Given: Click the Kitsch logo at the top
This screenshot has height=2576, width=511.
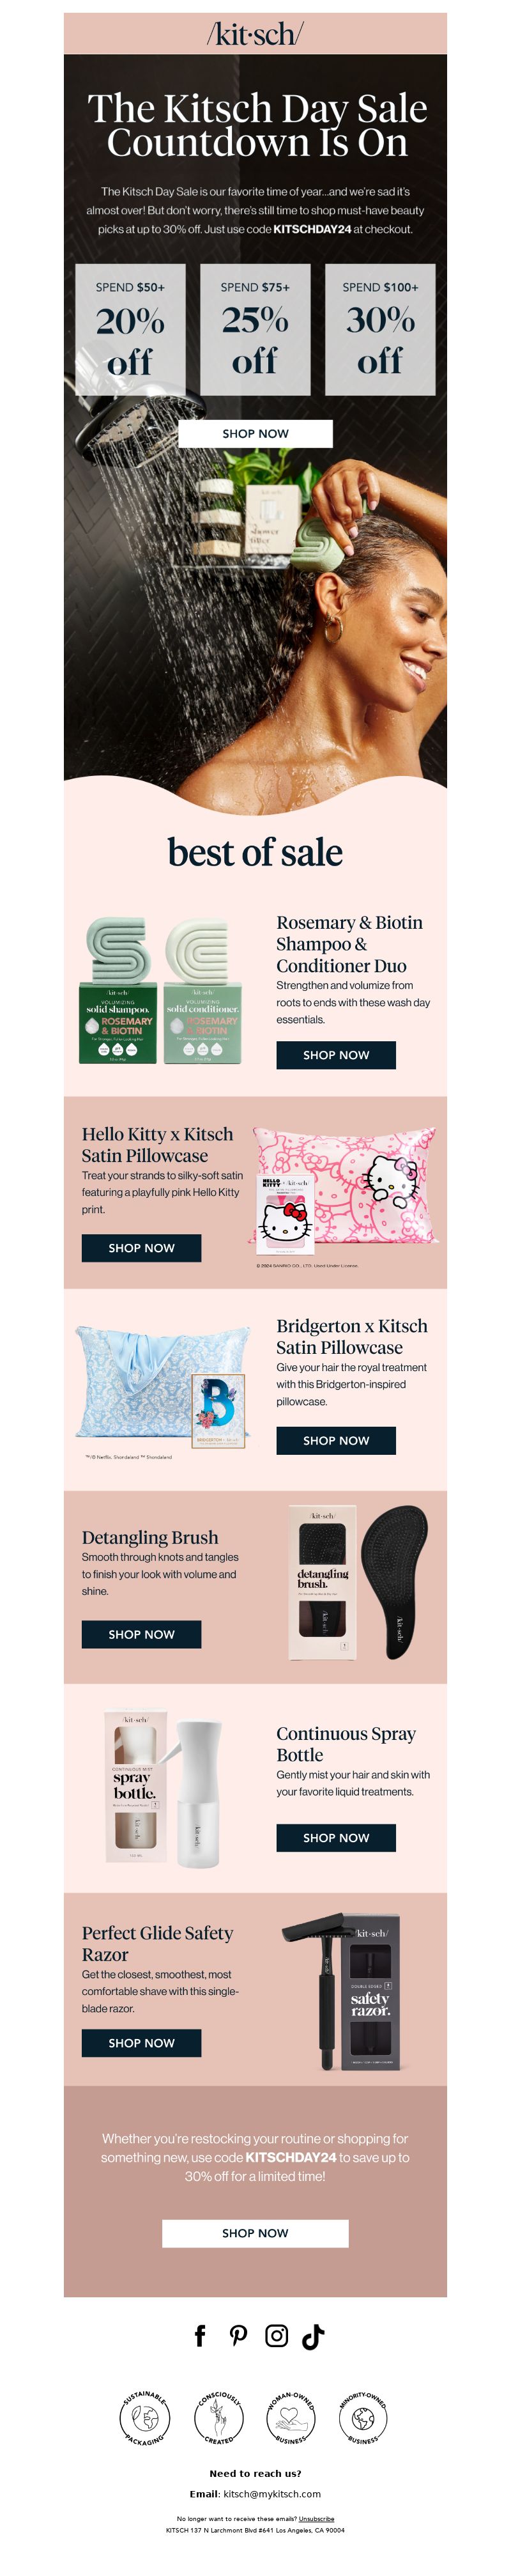Looking at the screenshot, I should (255, 34).
